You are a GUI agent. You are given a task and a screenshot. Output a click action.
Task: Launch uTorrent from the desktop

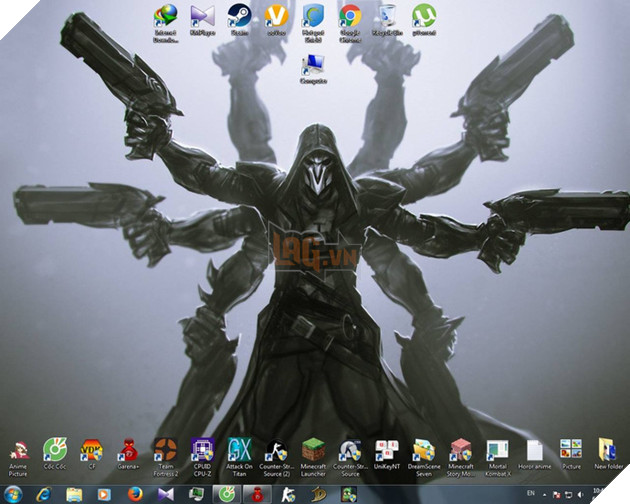click(424, 19)
